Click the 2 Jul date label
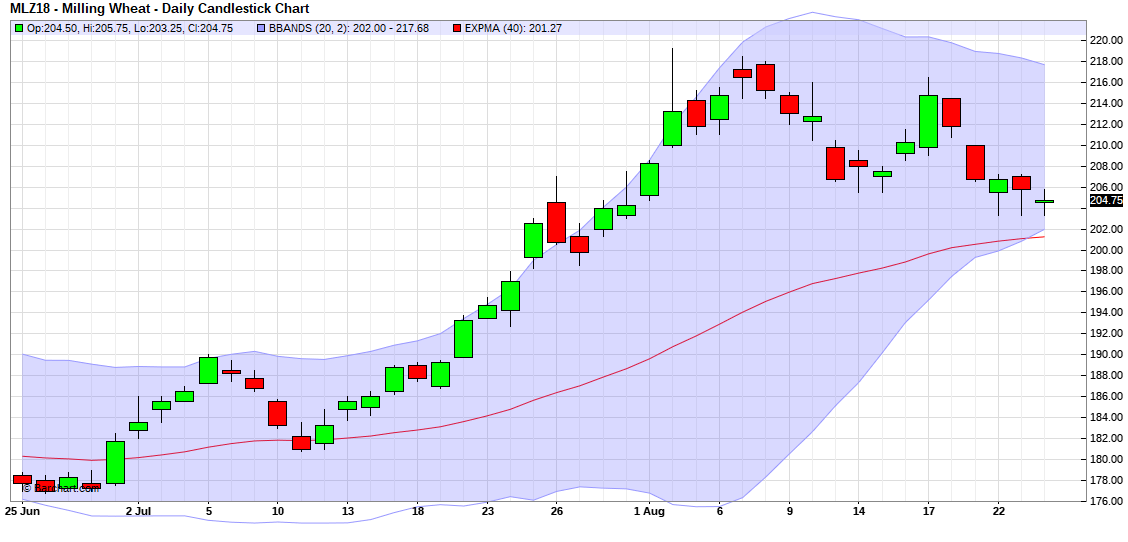 137,511
